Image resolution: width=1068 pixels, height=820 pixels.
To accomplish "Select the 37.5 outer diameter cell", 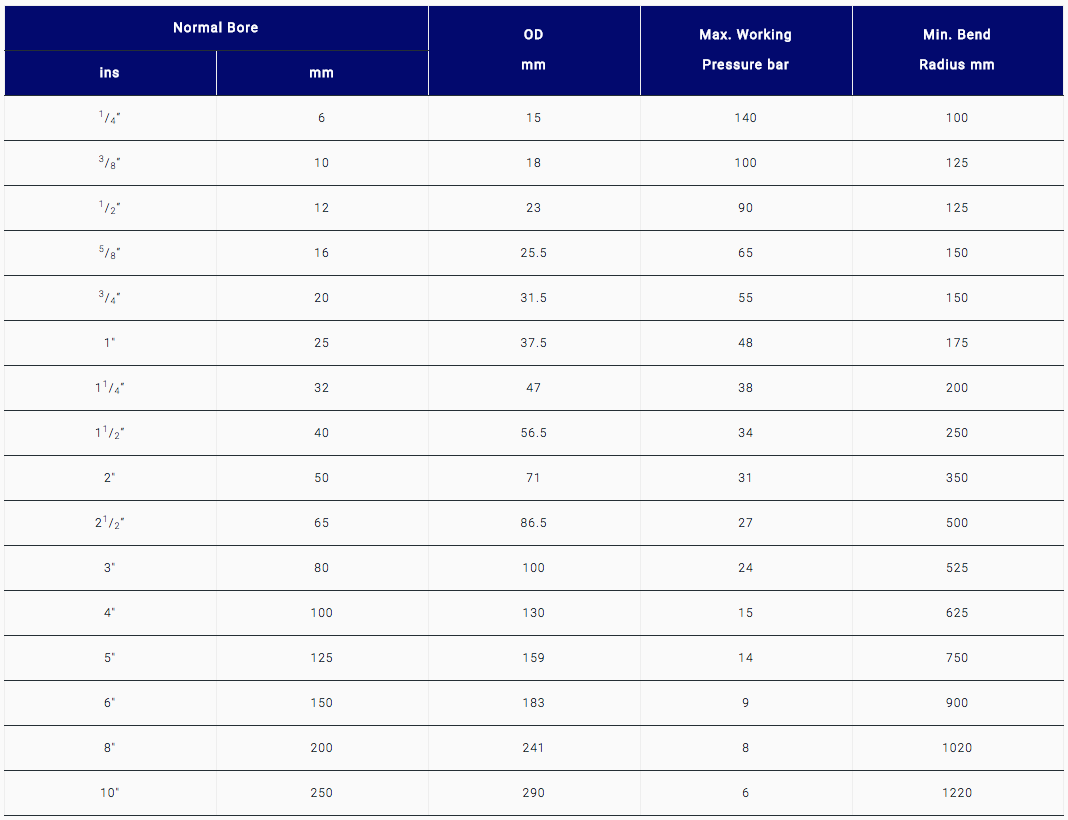I will point(534,343).
